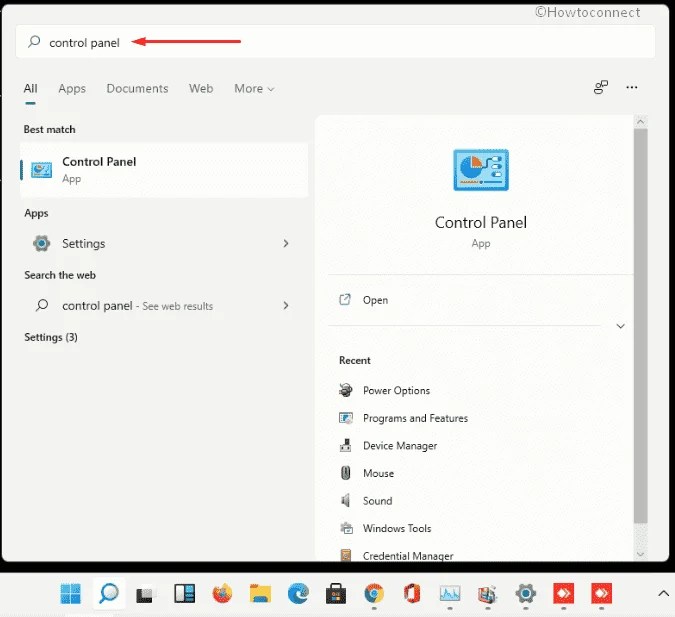
Task: Open Mouse settings from Recent
Action: pyautogui.click(x=378, y=473)
